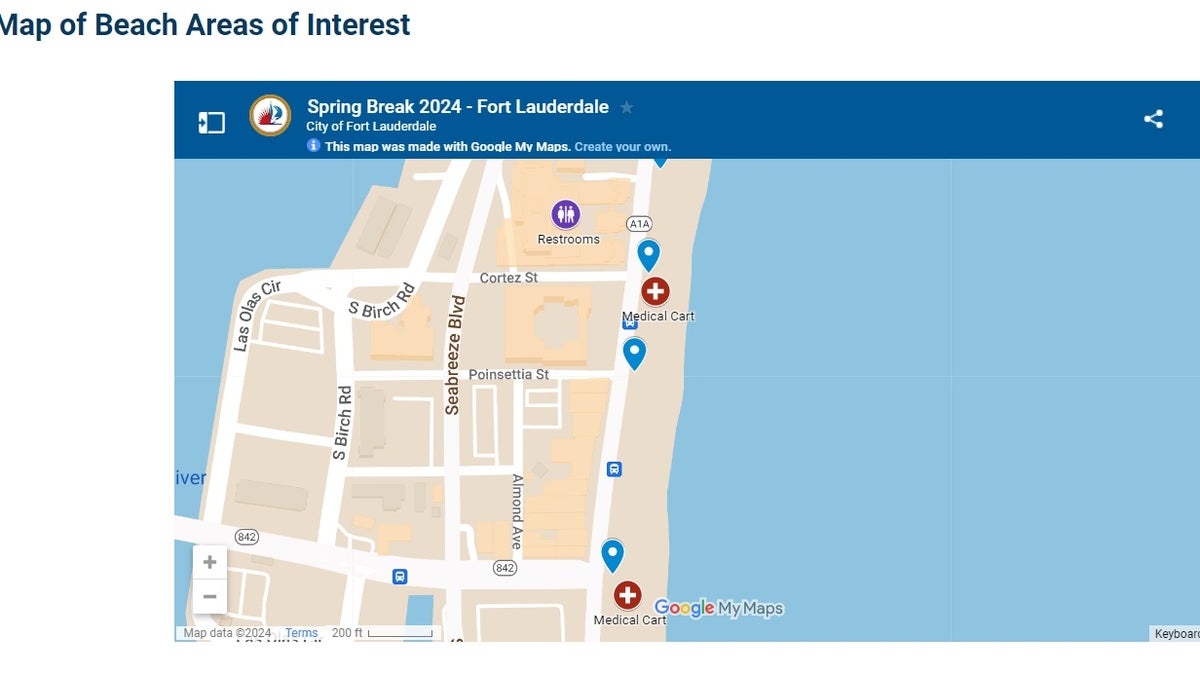Click blue pin near Poinsettia St

(634, 354)
